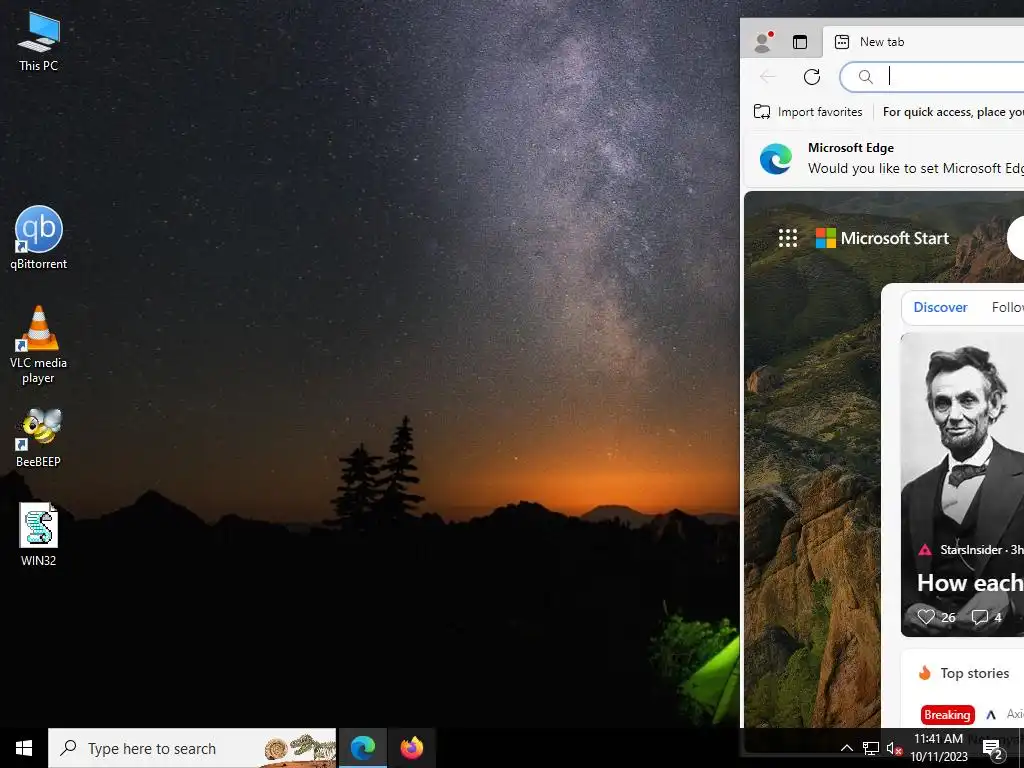Select the BeeBEEP desktop shortcut
Viewport: 1024px width, 768px height.
click(39, 438)
